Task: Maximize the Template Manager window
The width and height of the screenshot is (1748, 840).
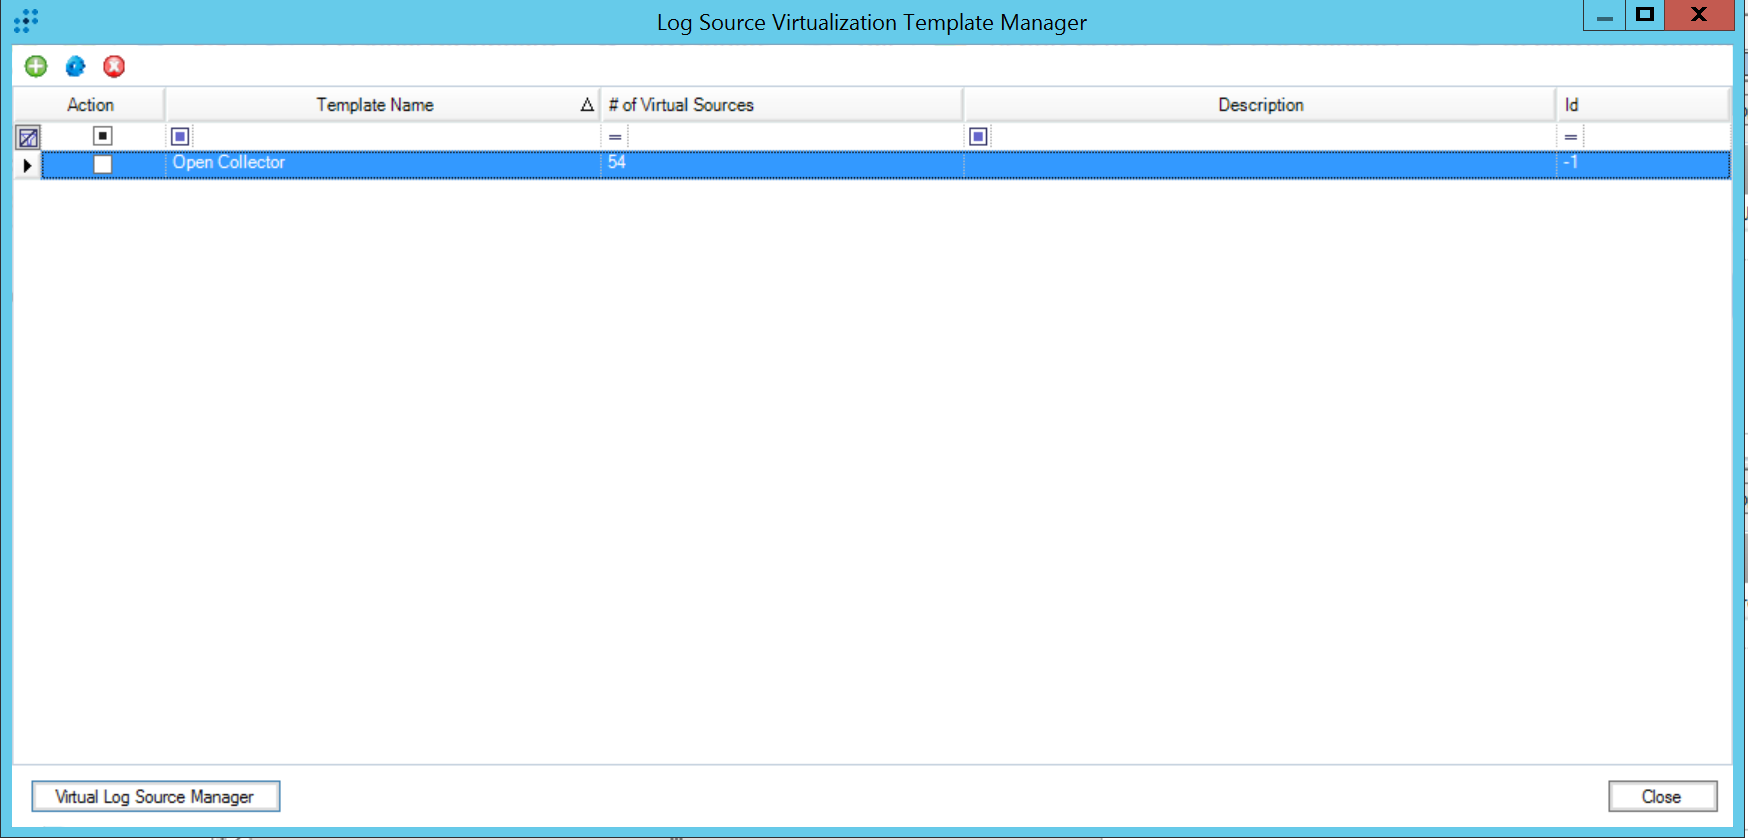Action: (1644, 15)
